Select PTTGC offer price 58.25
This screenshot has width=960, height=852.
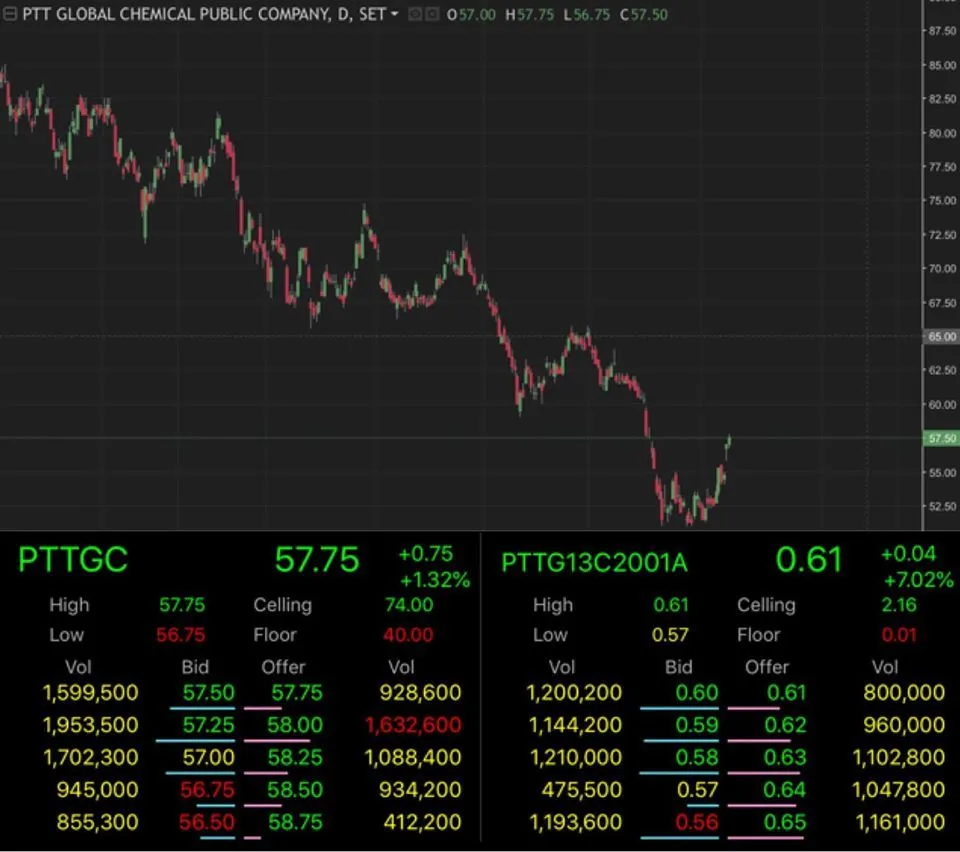tap(294, 758)
